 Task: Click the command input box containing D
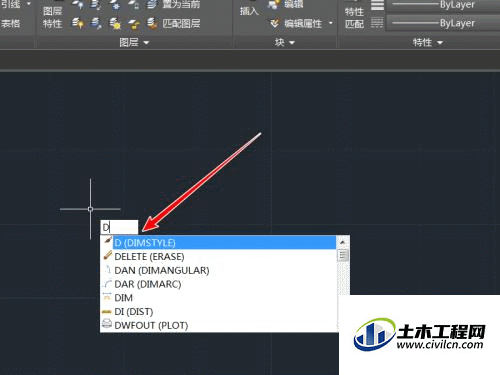119,227
